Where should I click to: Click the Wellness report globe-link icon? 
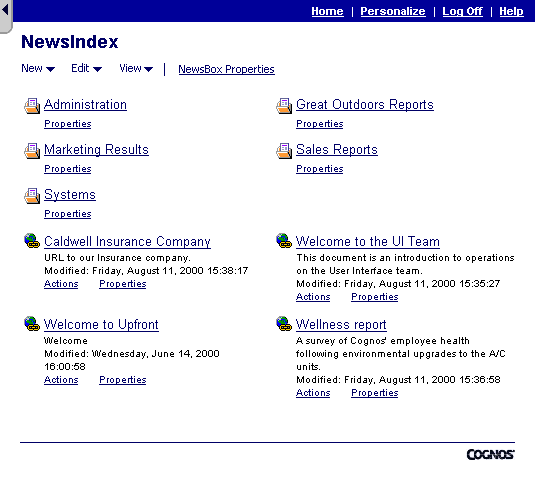pos(284,323)
